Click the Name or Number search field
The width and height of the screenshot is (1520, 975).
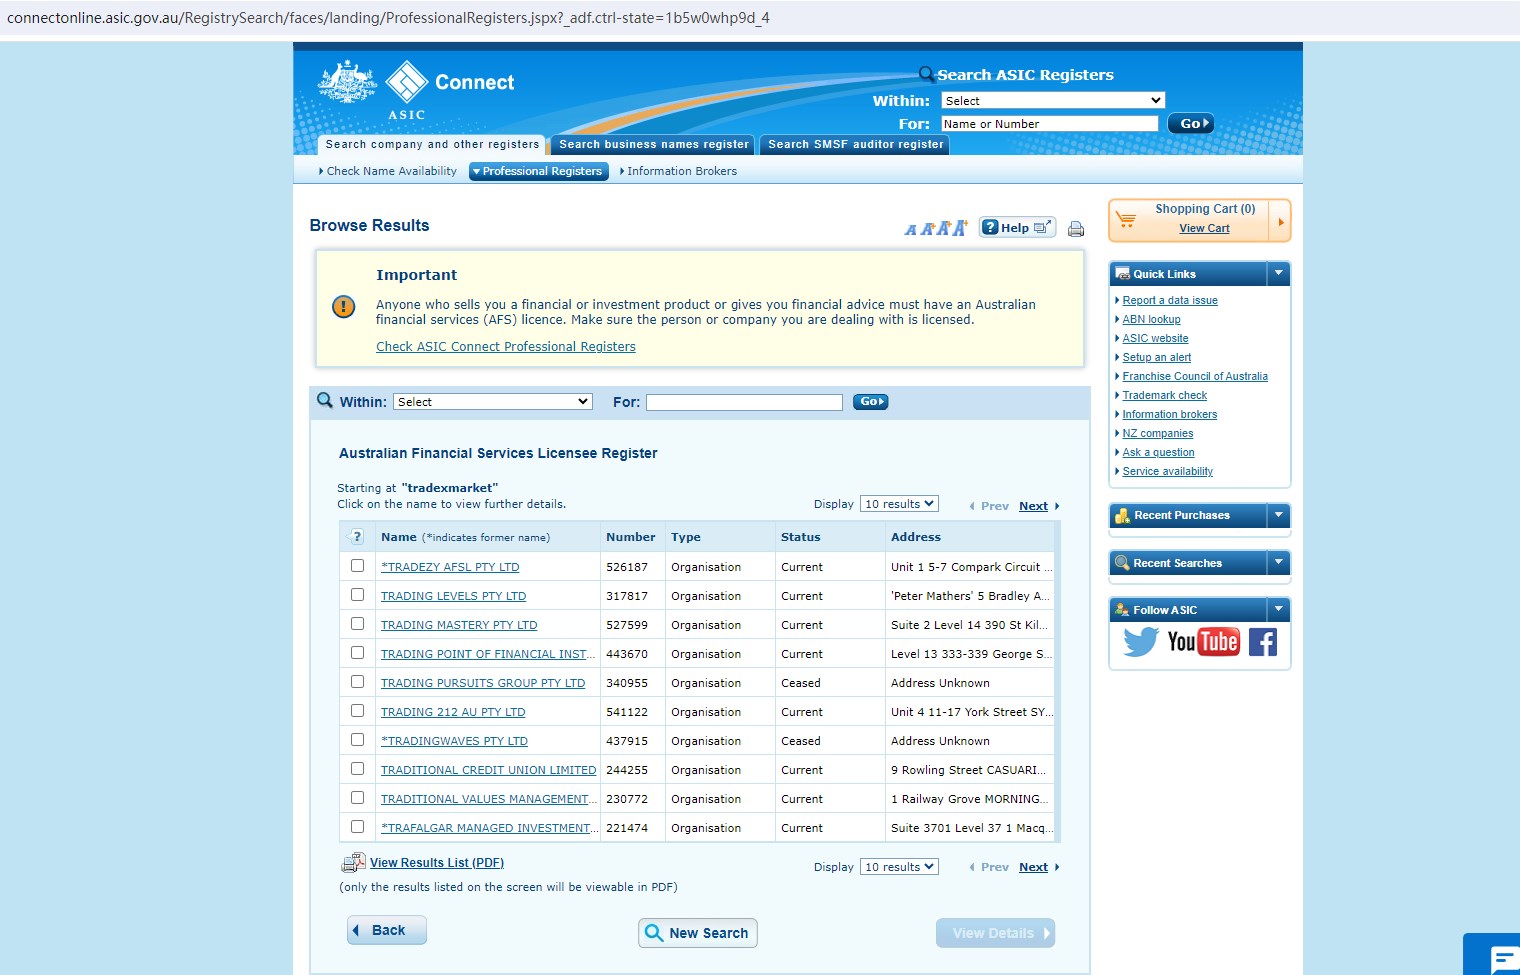[x=1049, y=123]
